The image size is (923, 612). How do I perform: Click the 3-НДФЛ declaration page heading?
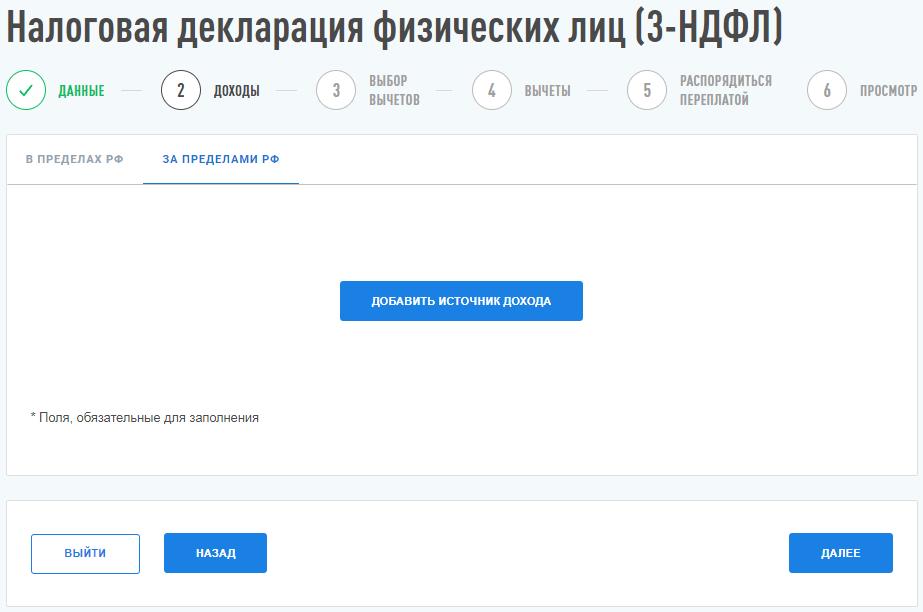394,30
